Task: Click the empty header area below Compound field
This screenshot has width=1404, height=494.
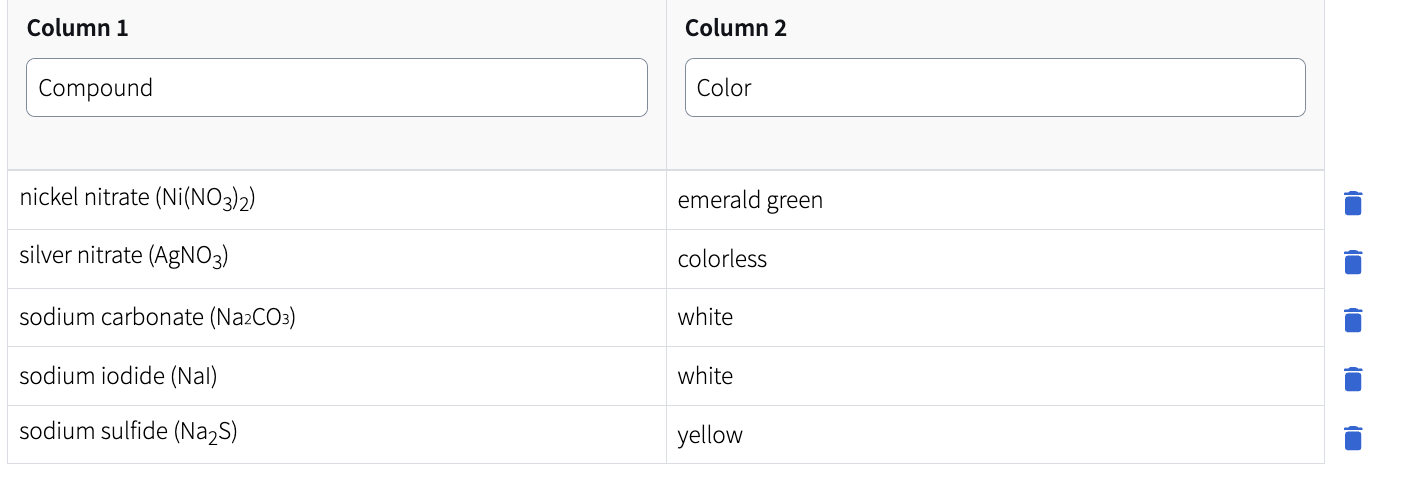Action: click(x=337, y=143)
